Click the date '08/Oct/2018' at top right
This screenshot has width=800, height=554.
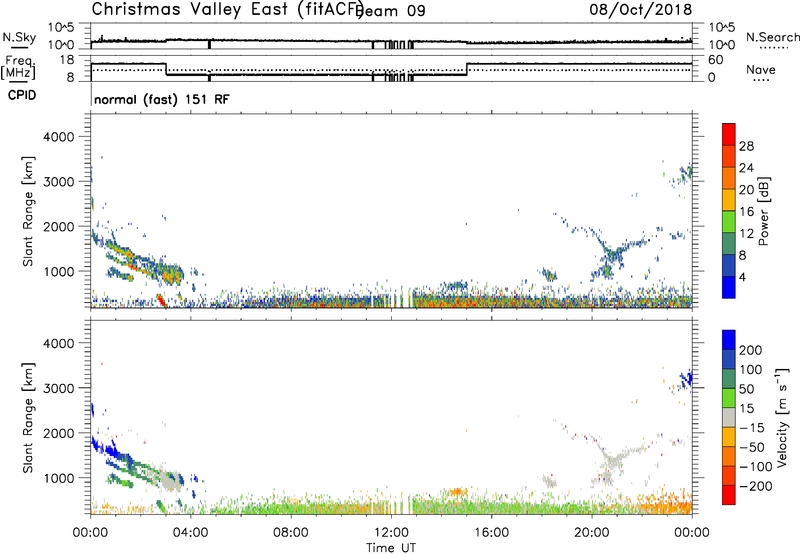tap(641, 9)
